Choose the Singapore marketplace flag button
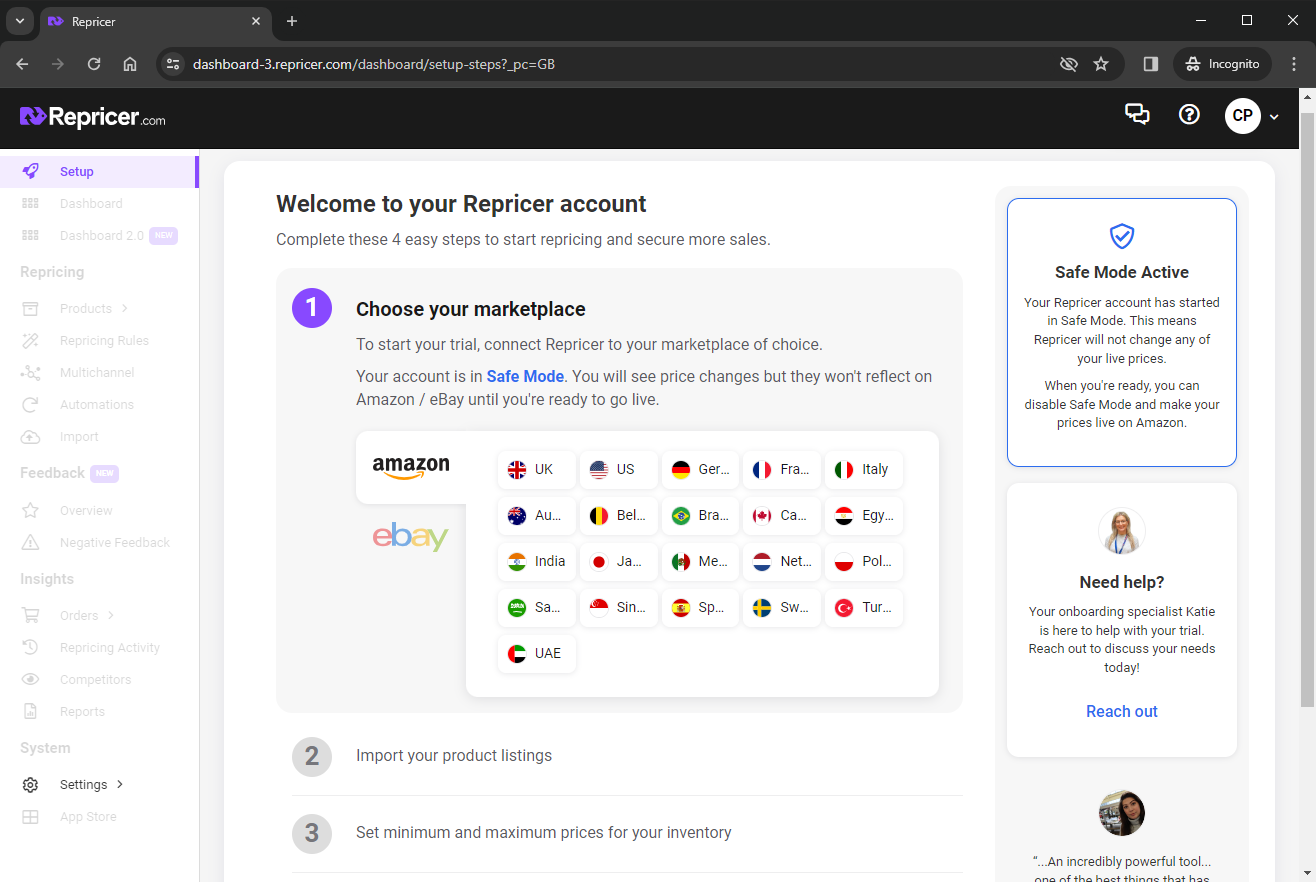This screenshot has height=882, width=1316. tap(619, 607)
